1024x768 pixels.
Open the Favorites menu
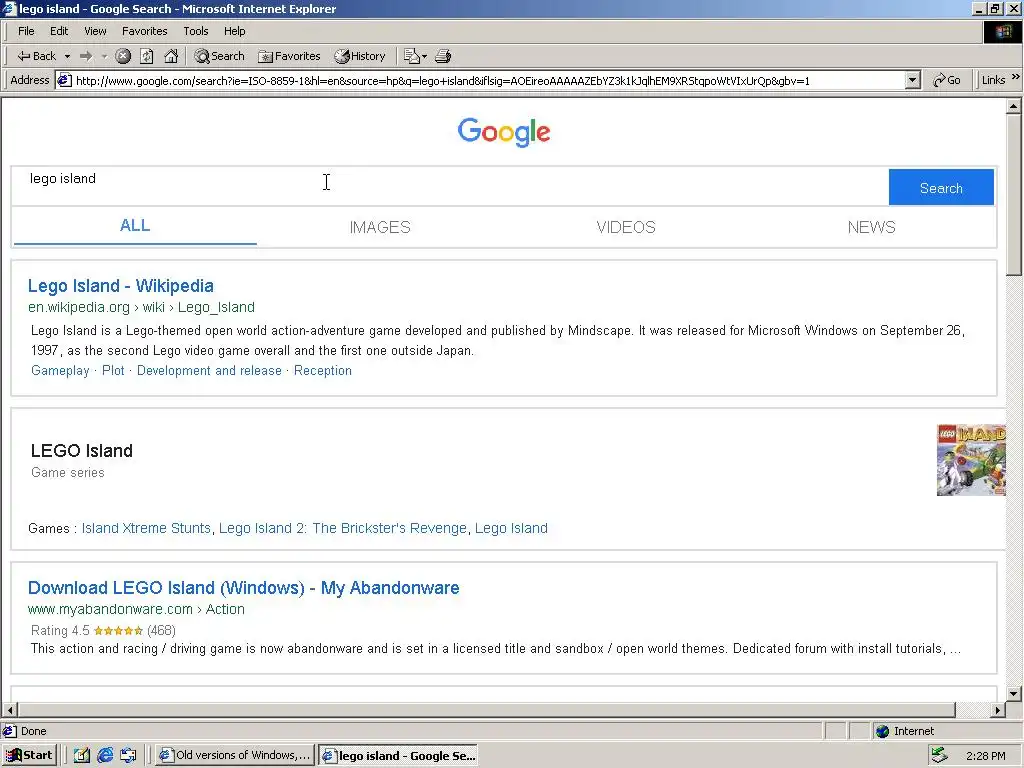(144, 31)
